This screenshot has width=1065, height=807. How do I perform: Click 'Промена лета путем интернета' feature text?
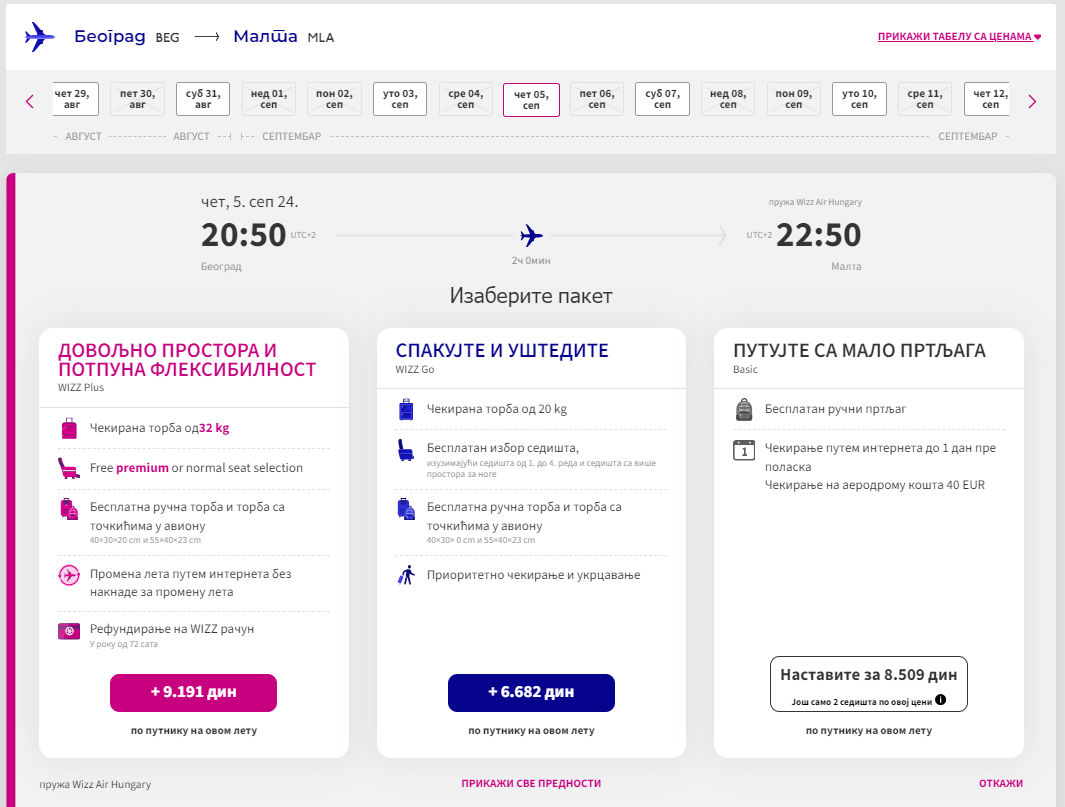pos(190,583)
